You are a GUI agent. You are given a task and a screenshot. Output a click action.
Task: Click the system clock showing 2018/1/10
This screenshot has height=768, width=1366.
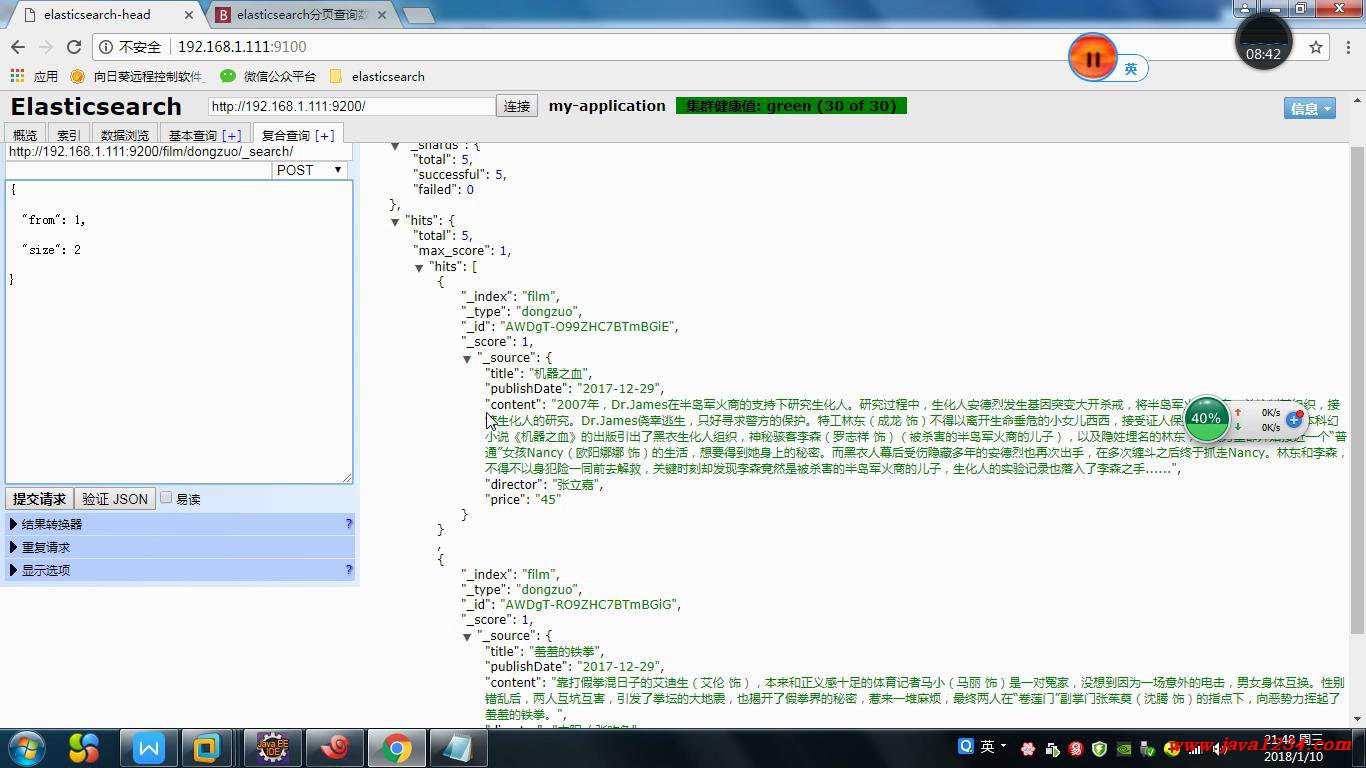pyautogui.click(x=1292, y=749)
